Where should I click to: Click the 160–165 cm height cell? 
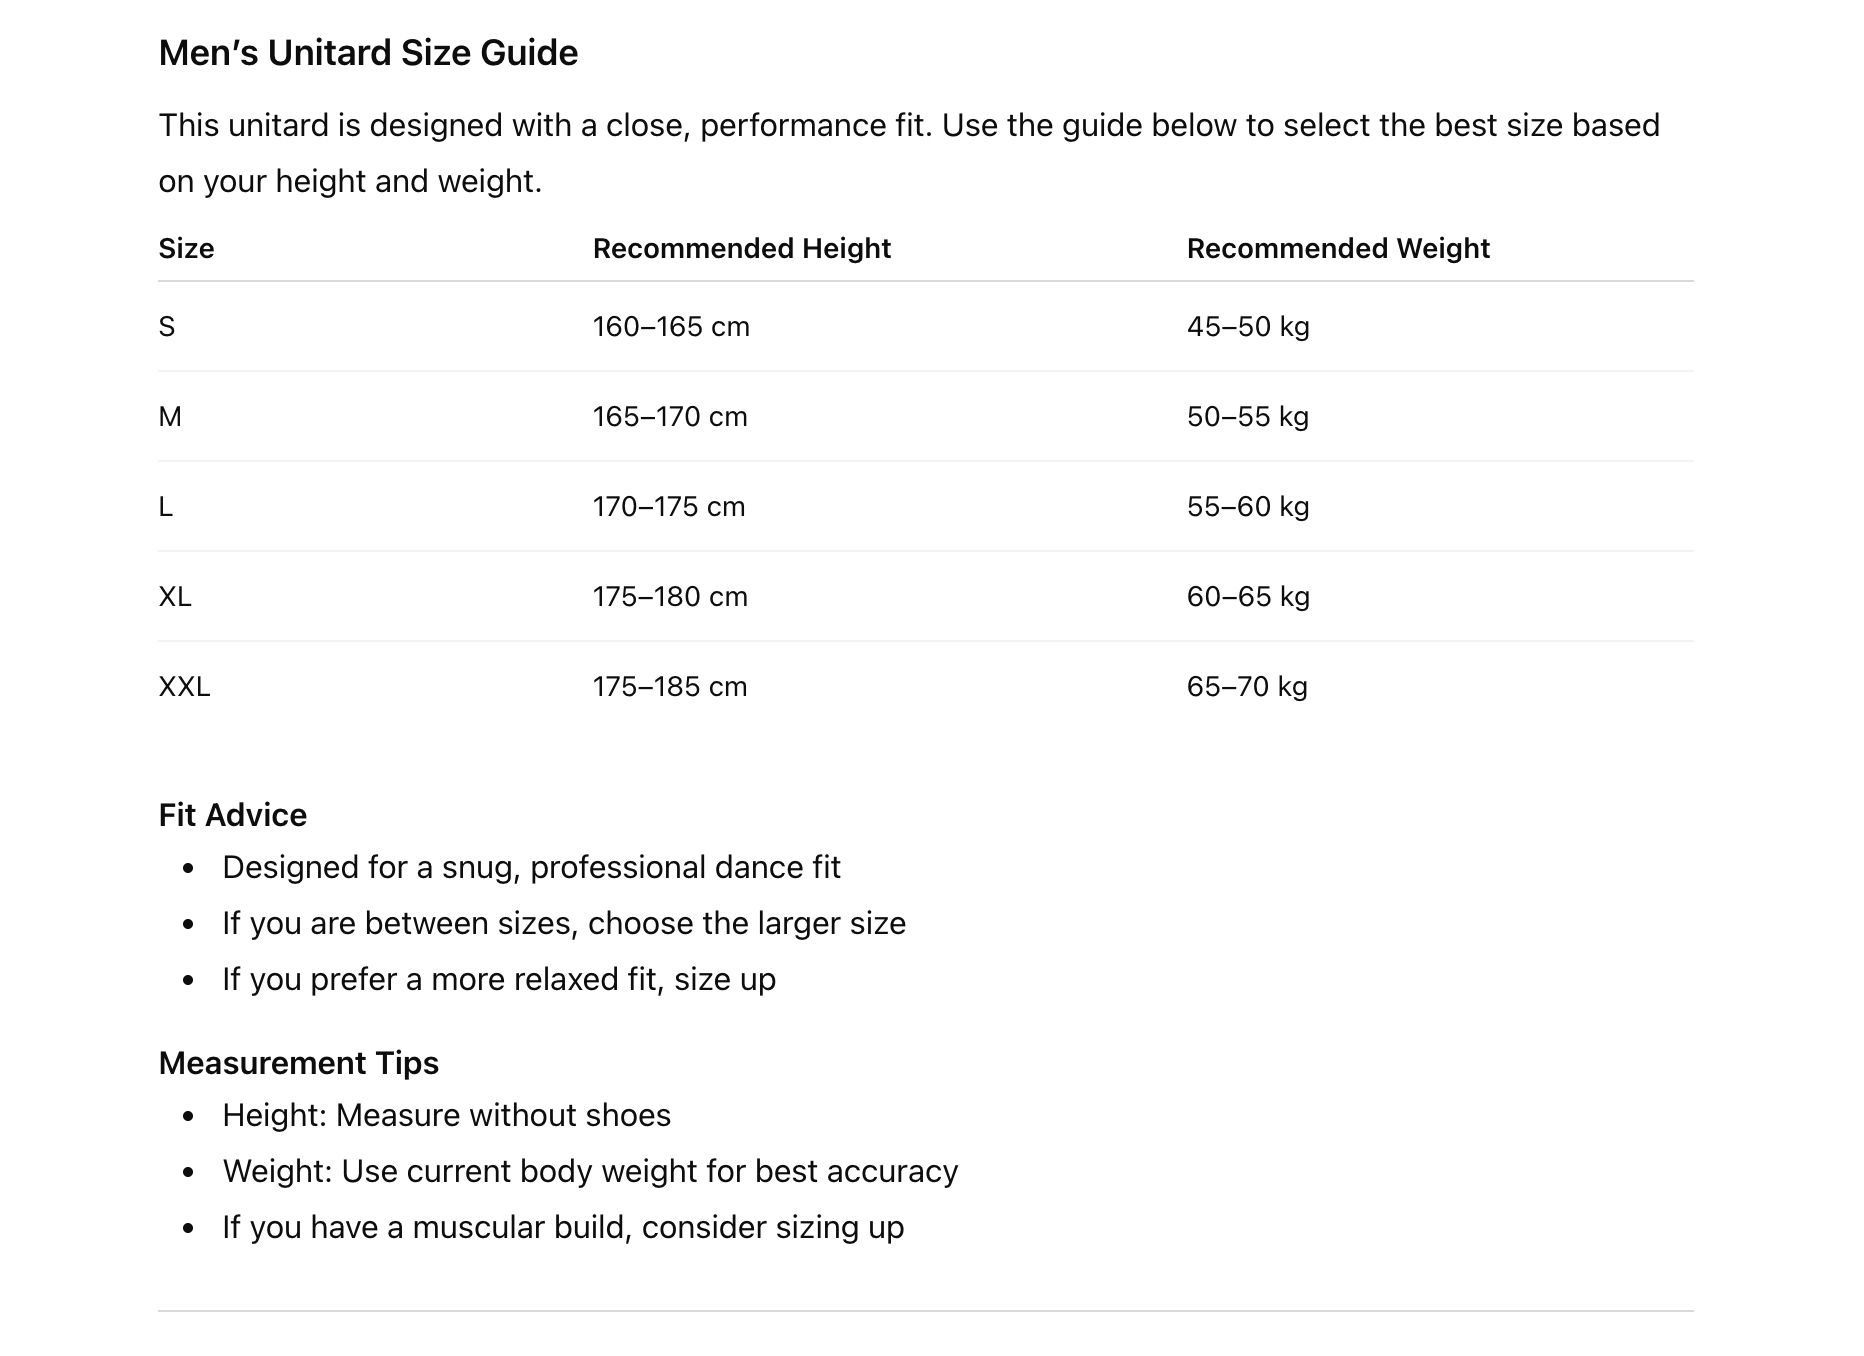(670, 327)
